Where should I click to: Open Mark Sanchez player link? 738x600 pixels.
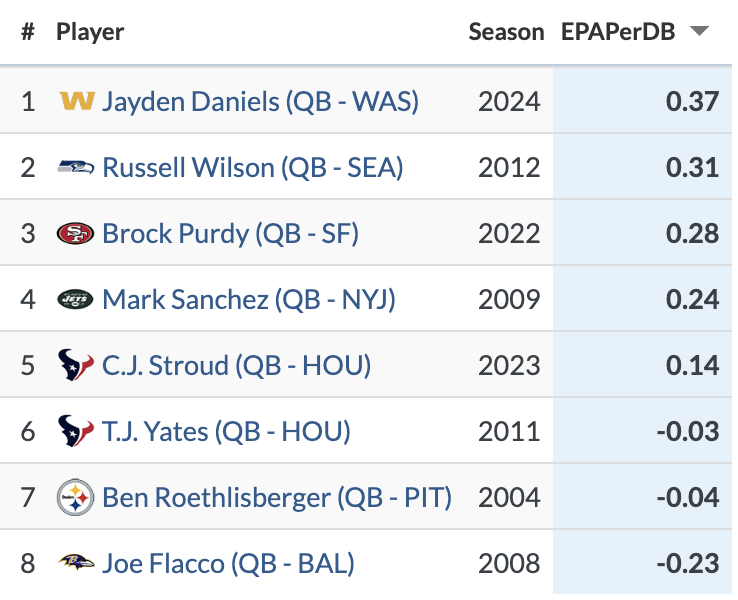pyautogui.click(x=249, y=299)
